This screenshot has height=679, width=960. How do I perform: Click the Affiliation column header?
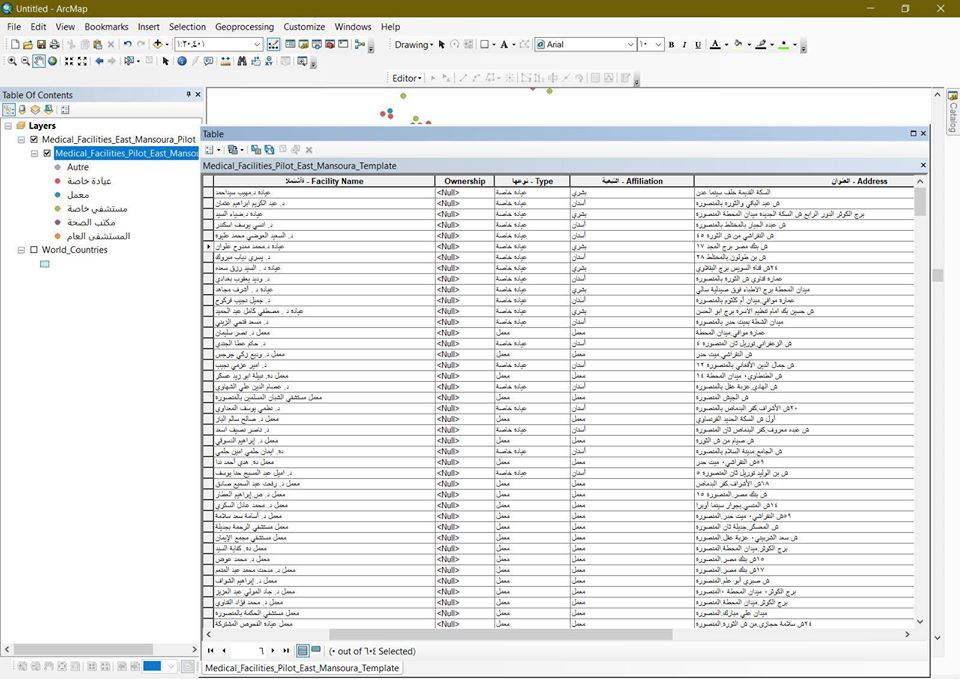click(x=632, y=181)
